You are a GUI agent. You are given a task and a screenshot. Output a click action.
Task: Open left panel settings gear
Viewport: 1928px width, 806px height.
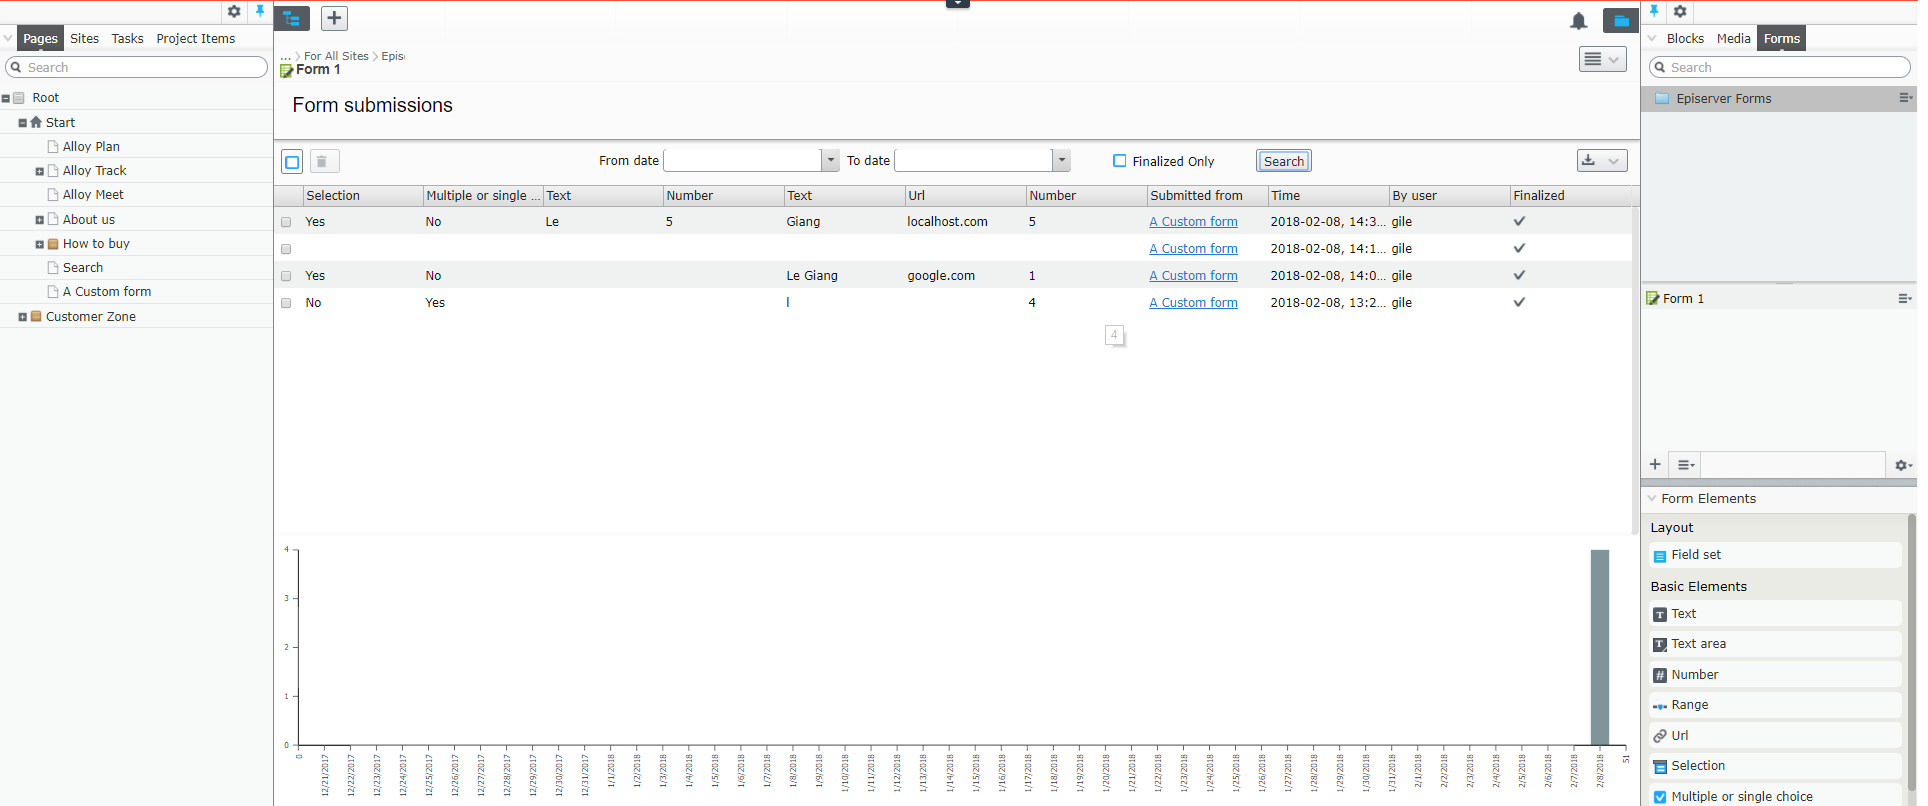234,12
